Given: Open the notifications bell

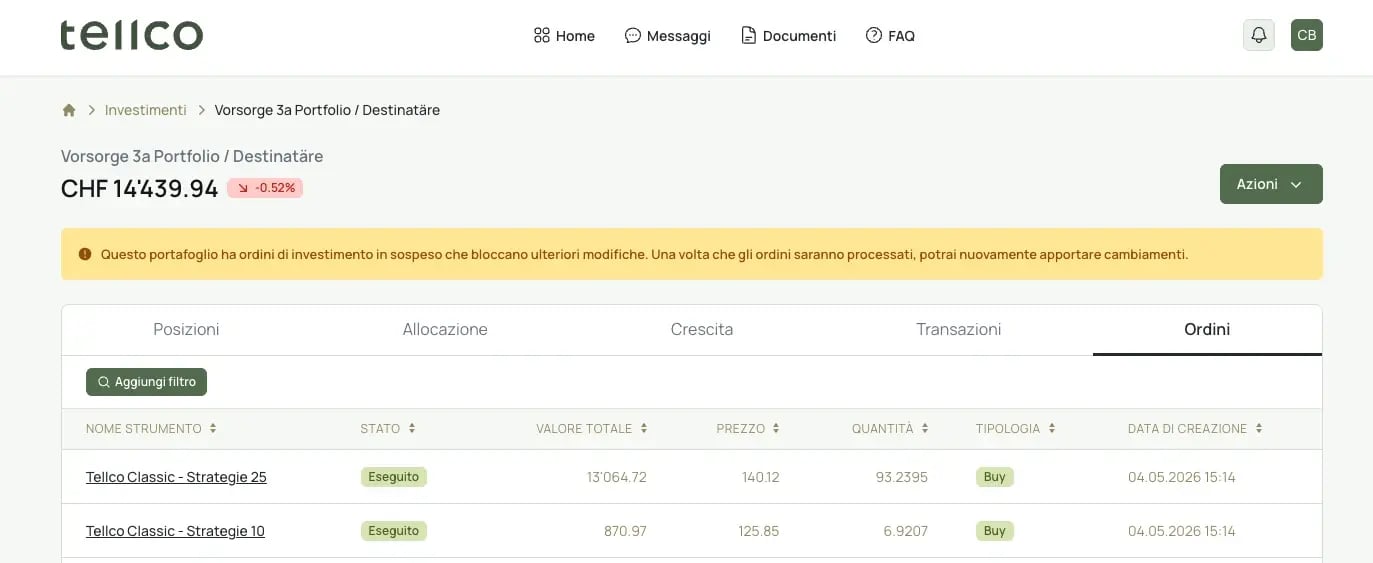Looking at the screenshot, I should coord(1259,35).
